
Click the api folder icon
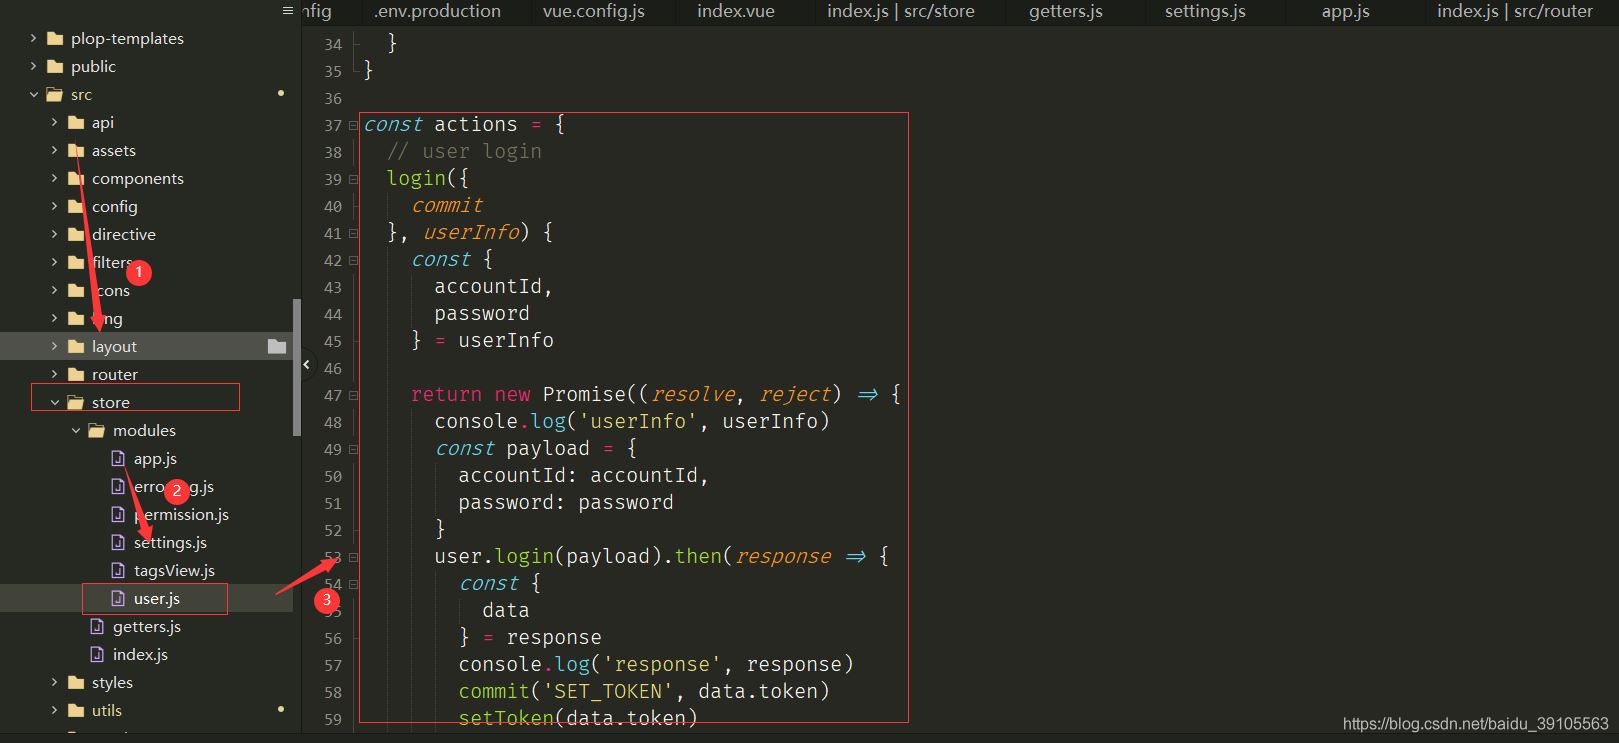click(x=76, y=123)
